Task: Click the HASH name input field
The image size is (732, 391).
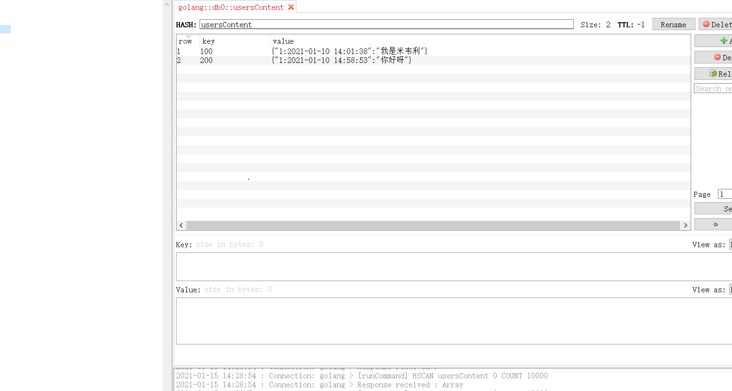Action: [x=386, y=24]
